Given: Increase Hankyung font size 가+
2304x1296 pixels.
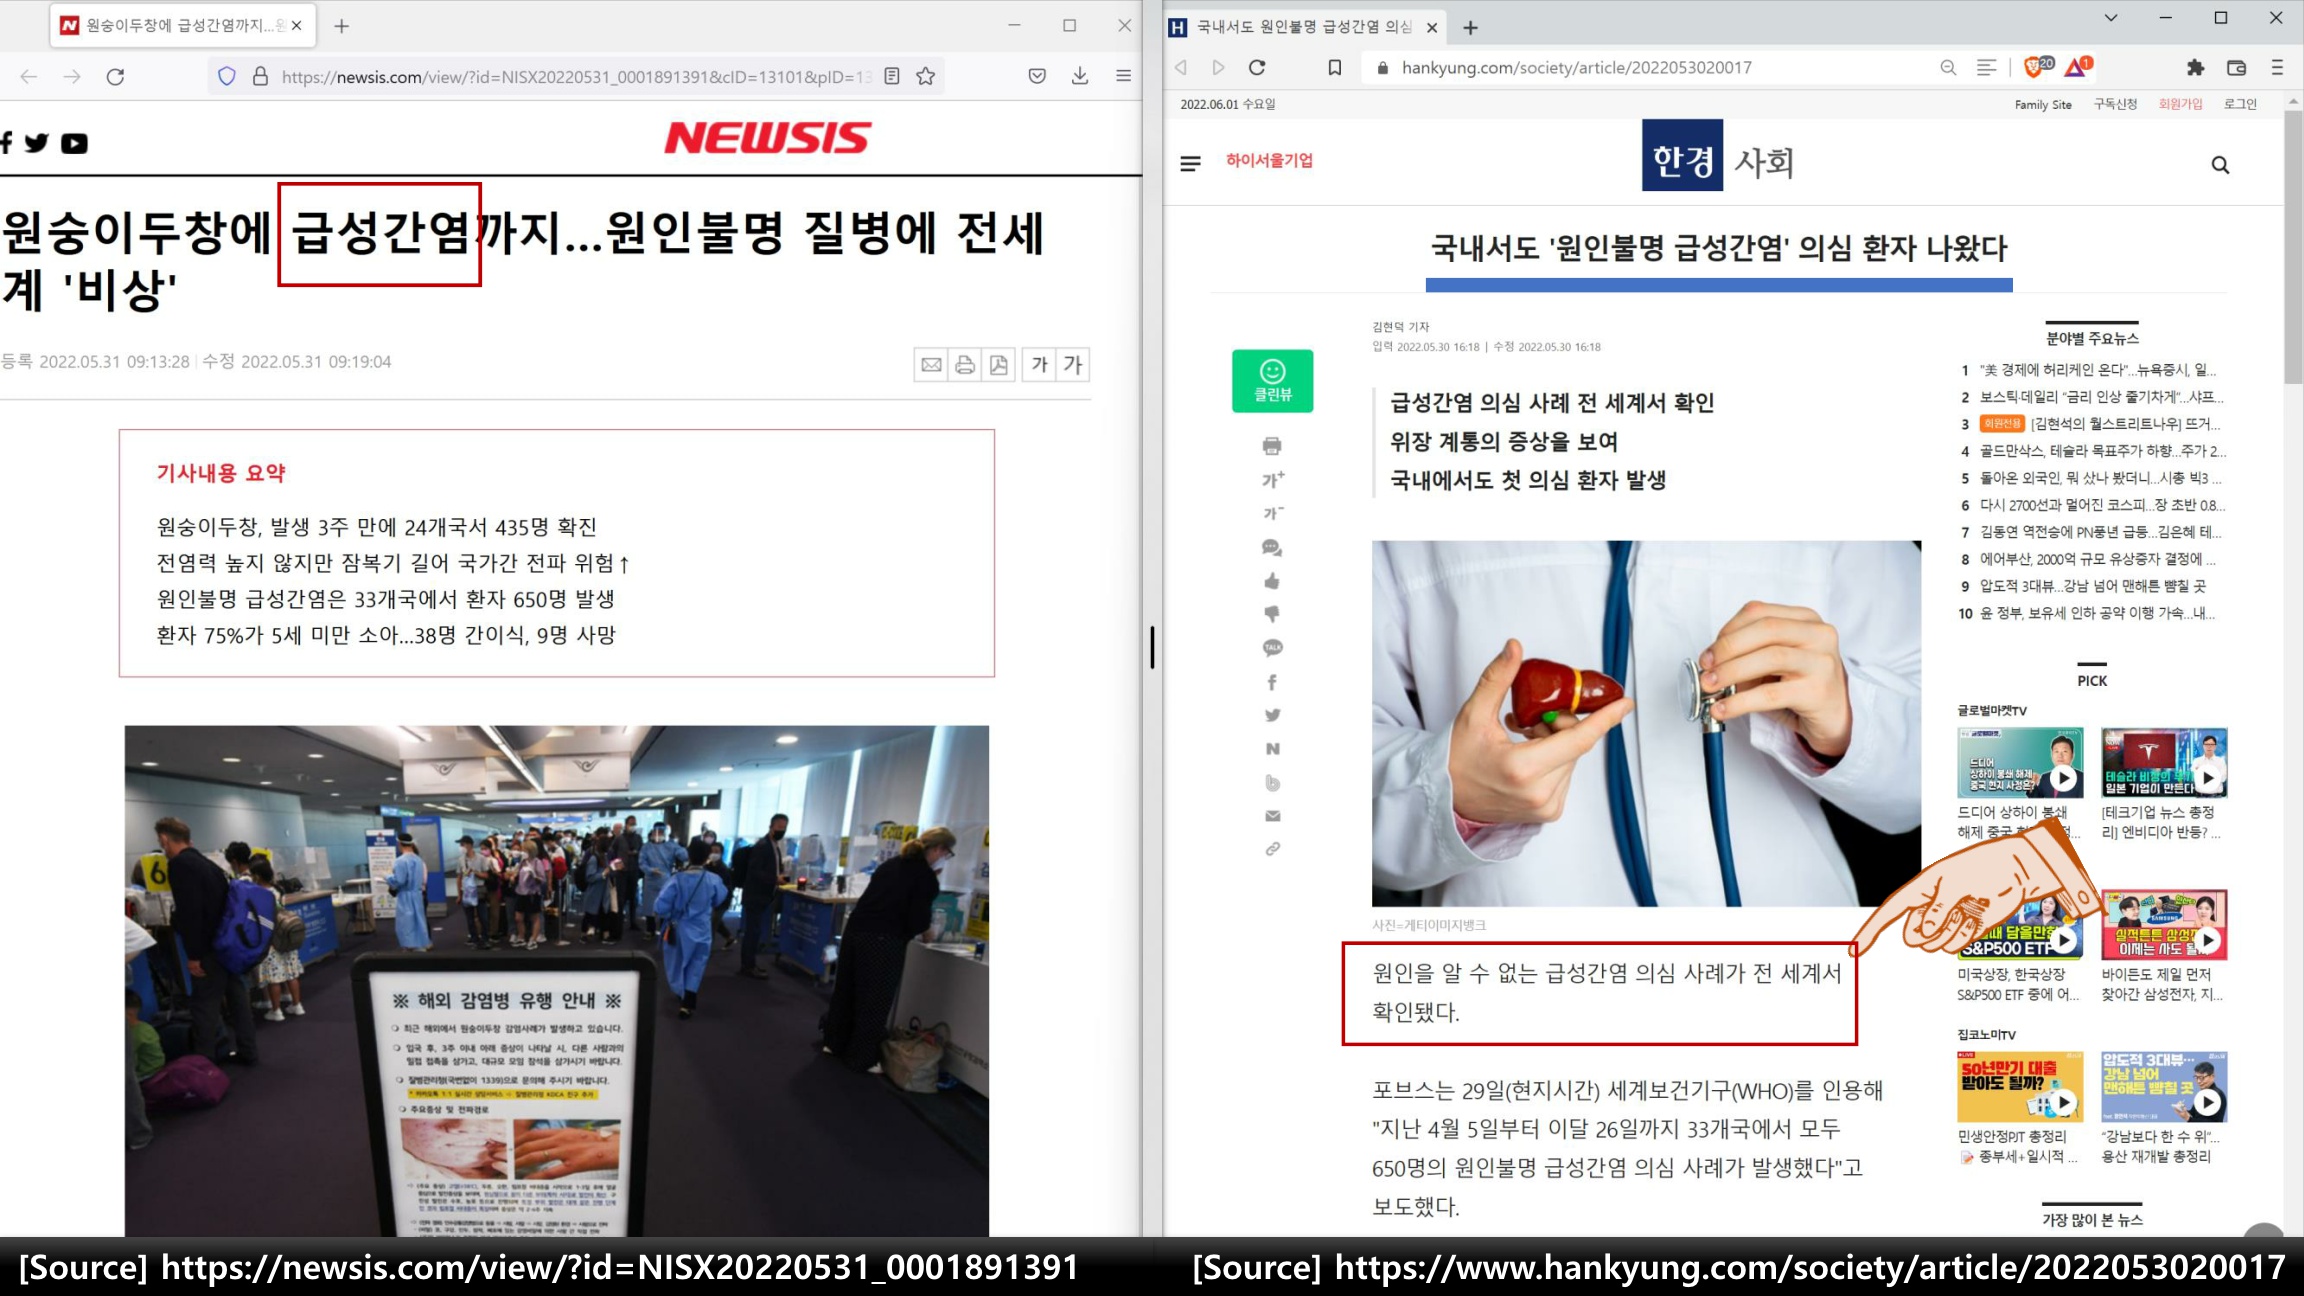Looking at the screenshot, I should (1272, 480).
